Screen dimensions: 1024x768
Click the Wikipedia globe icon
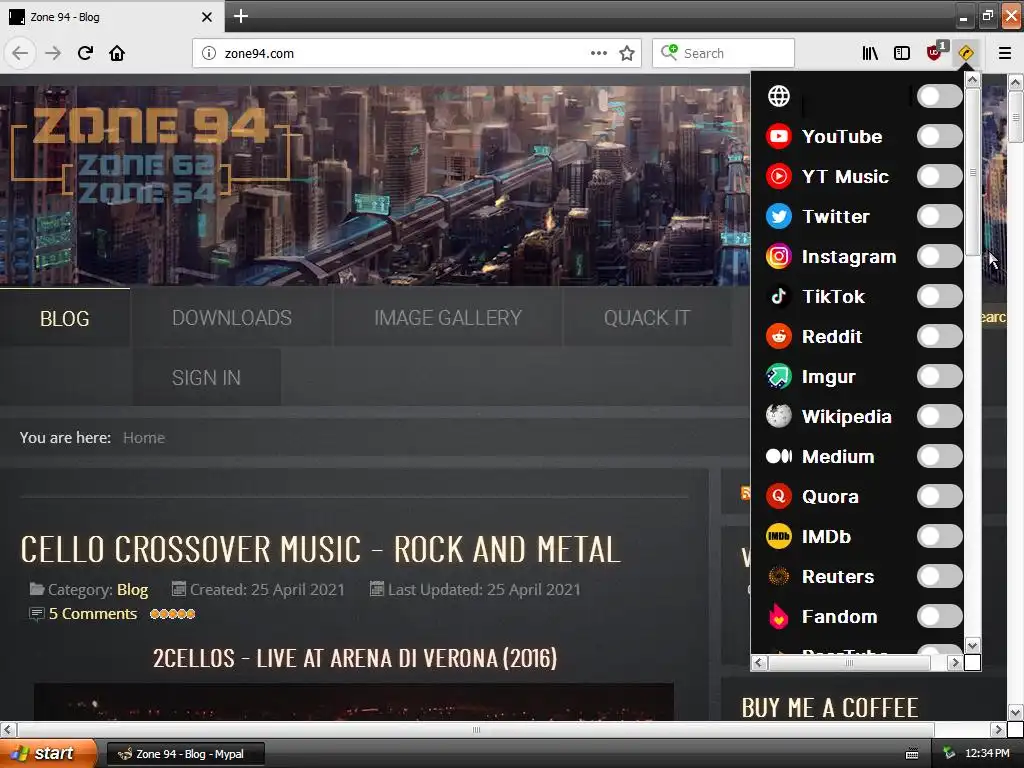(x=778, y=416)
